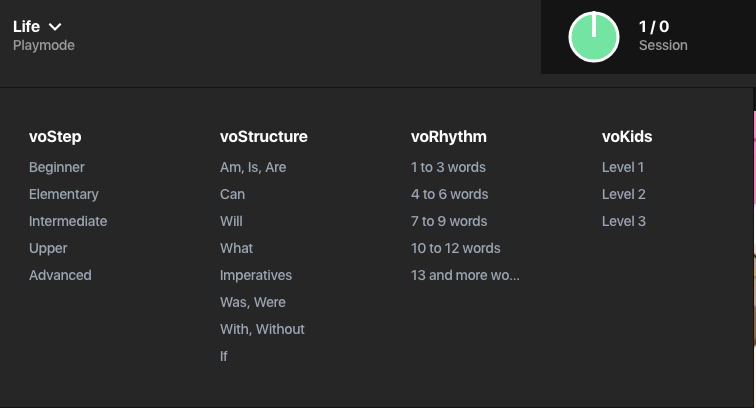This screenshot has height=408, width=756.
Task: Select 1 to 3 words rhythm
Action: [x=448, y=167]
